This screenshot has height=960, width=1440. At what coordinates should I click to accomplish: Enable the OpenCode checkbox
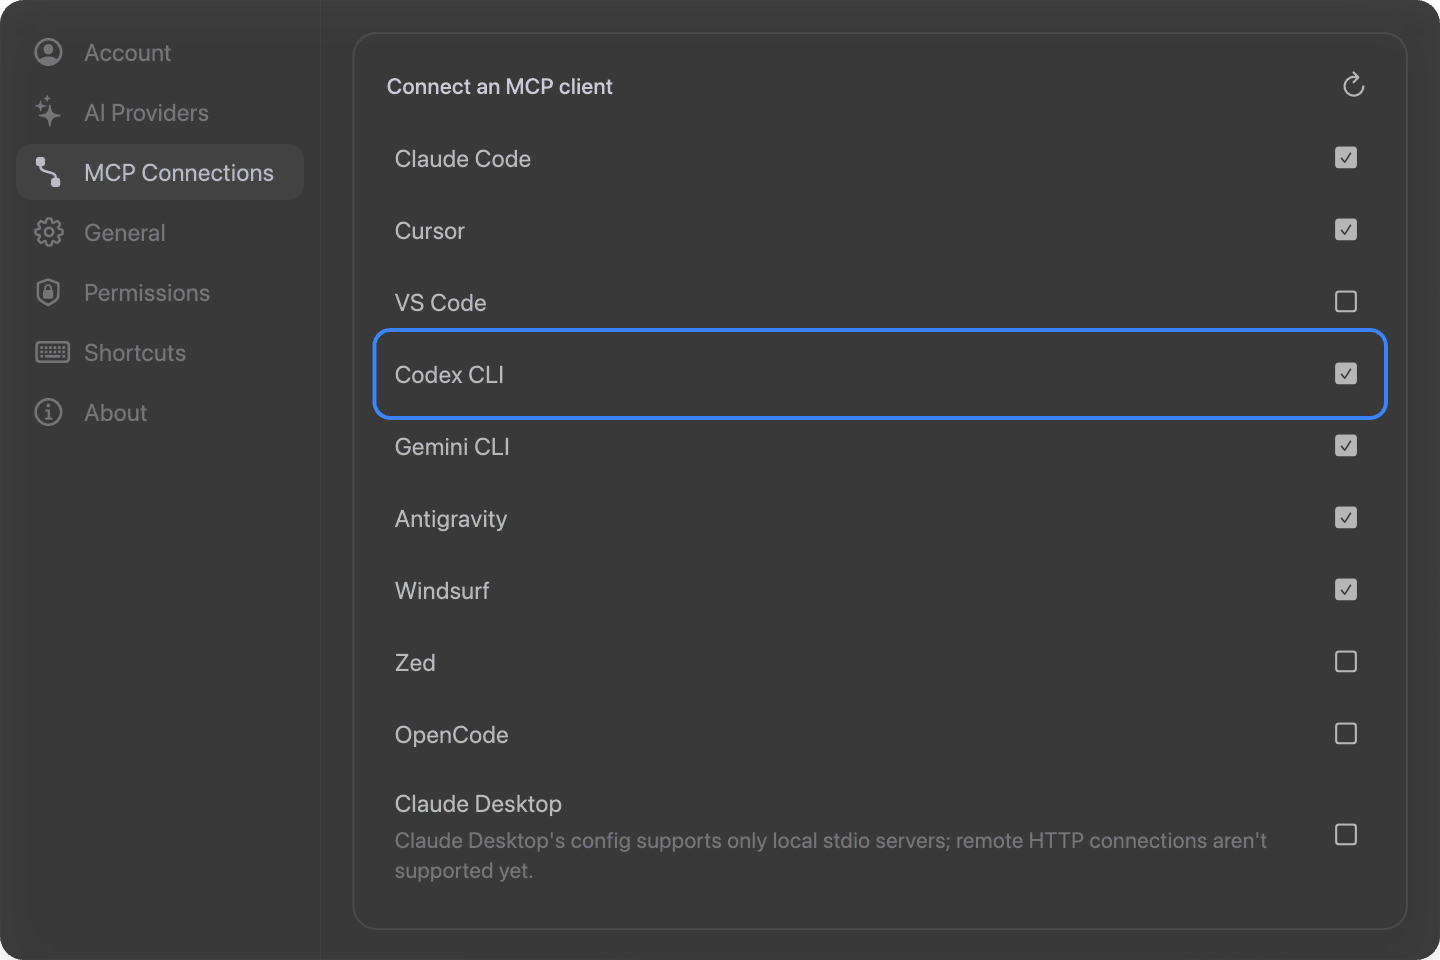[x=1346, y=734]
